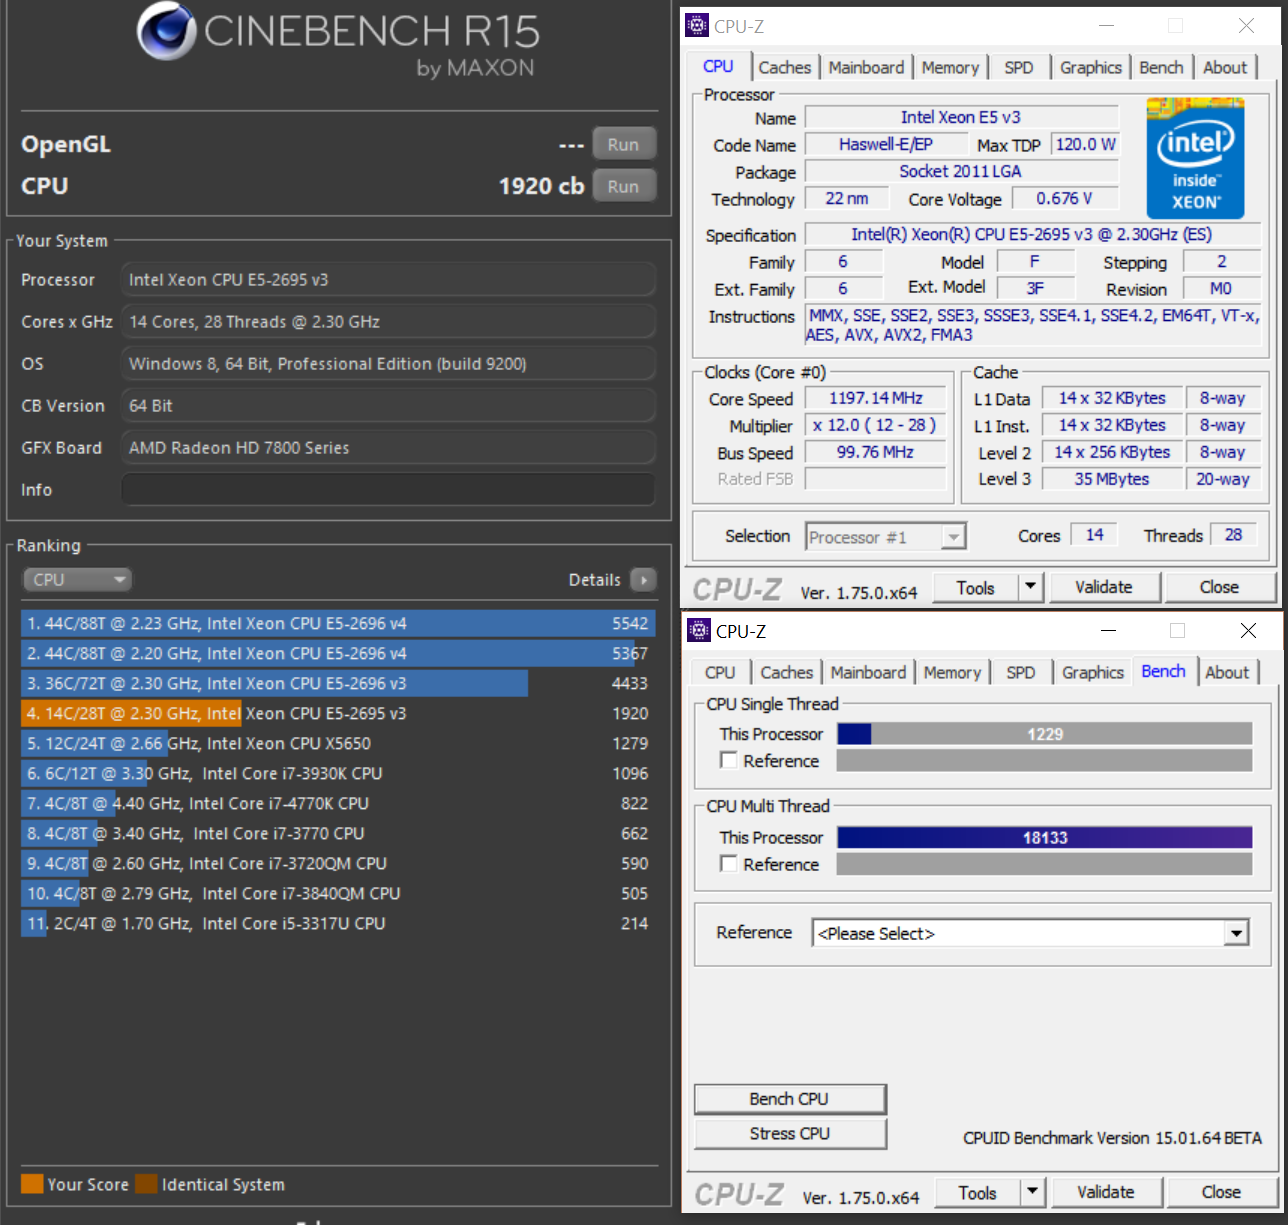This screenshot has width=1288, height=1225.
Task: Click the Intel Inside Xeon logo
Action: coord(1195,158)
